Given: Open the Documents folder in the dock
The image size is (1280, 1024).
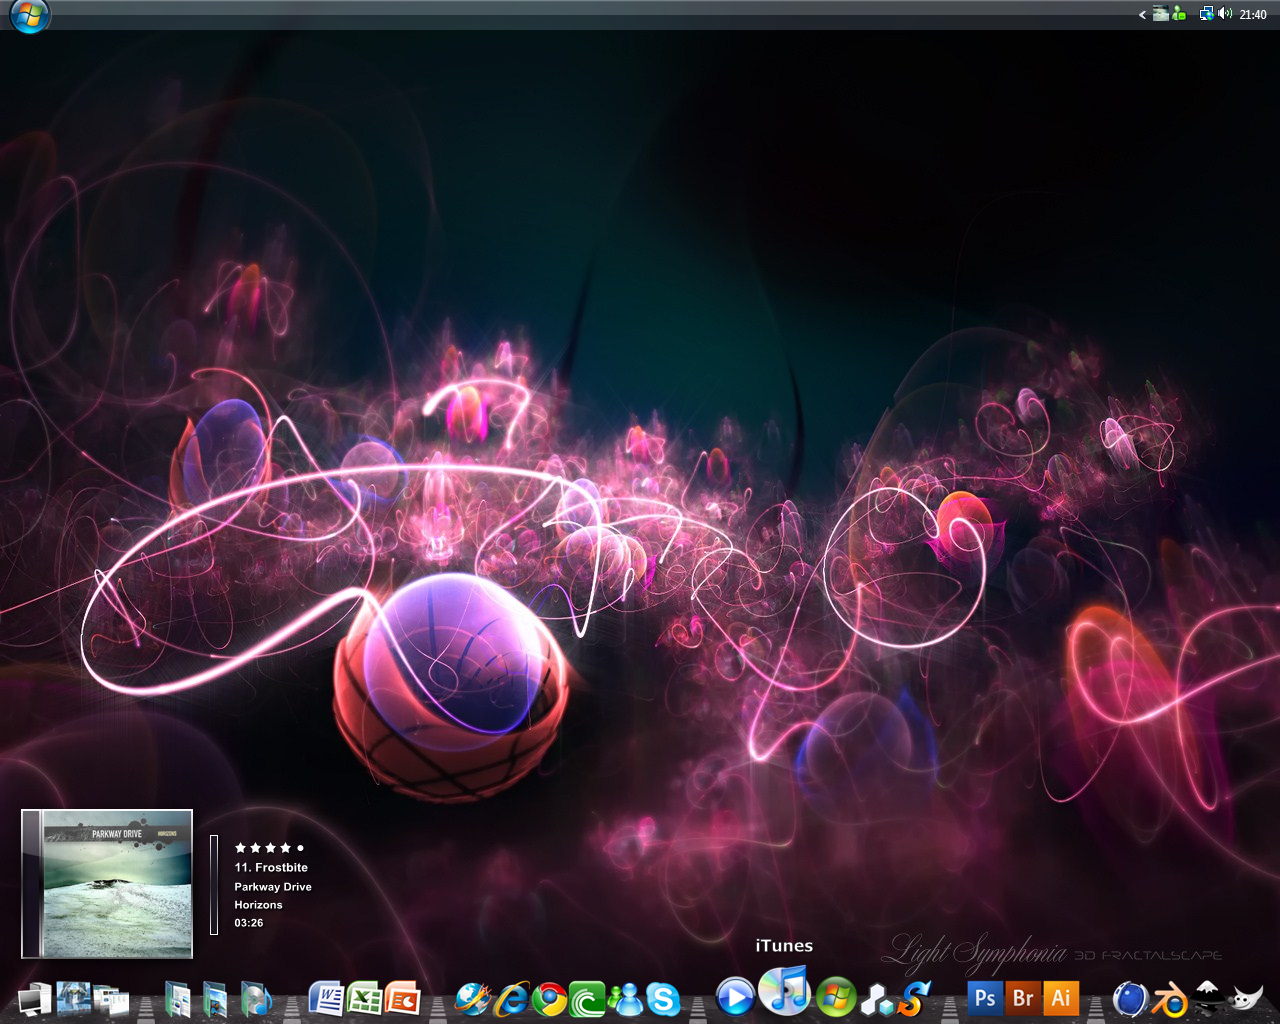Looking at the screenshot, I should point(177,999).
